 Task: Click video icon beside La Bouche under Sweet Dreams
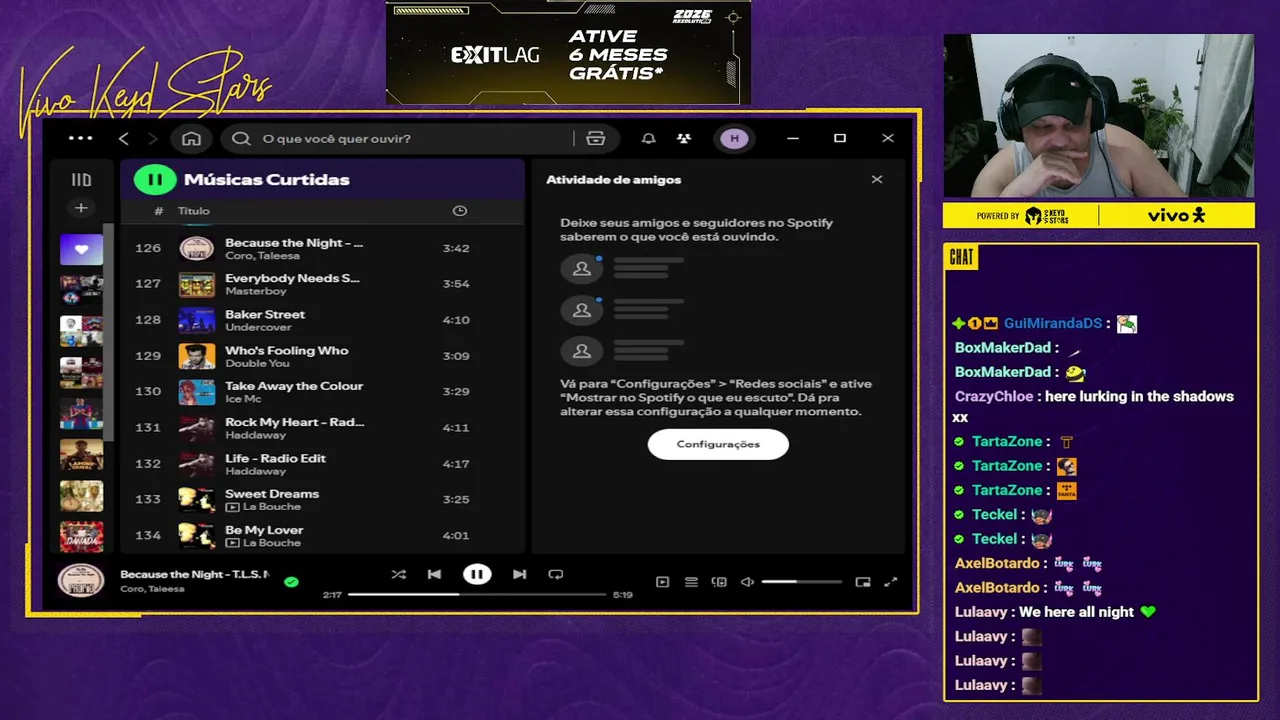tap(232, 507)
